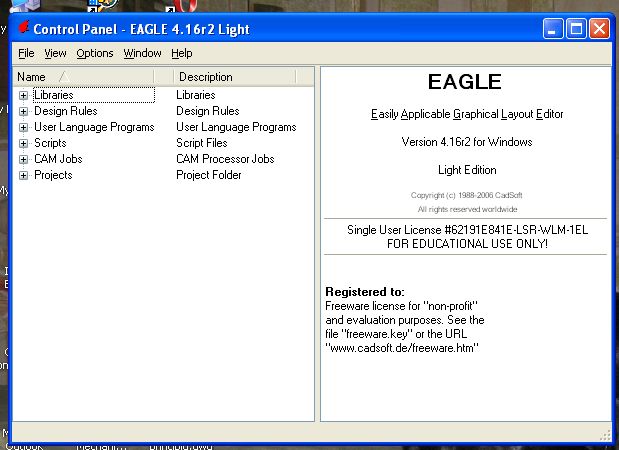This screenshot has height=450, width=619.
Task: Click the 'Version 4.16r2 for Windows' text
Action: coord(467,142)
